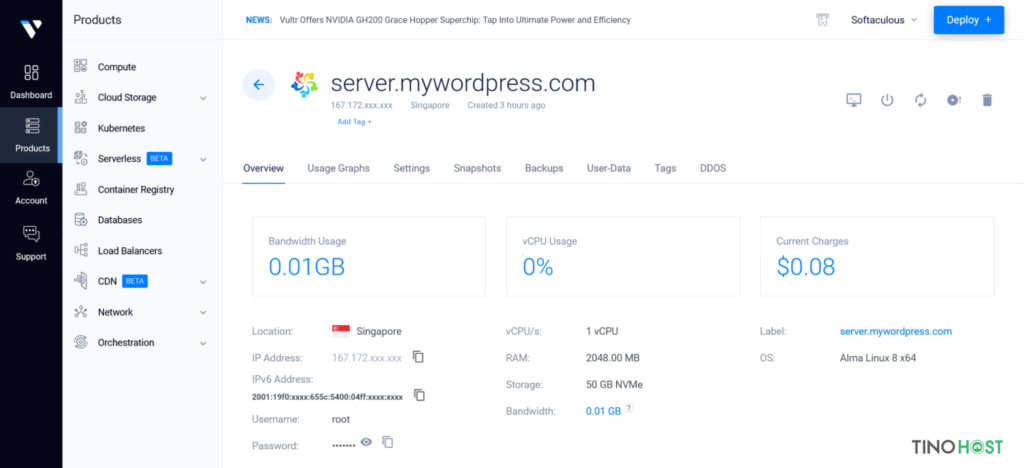Click the Add Tag + link
This screenshot has height=468, width=1024.
[x=354, y=122]
